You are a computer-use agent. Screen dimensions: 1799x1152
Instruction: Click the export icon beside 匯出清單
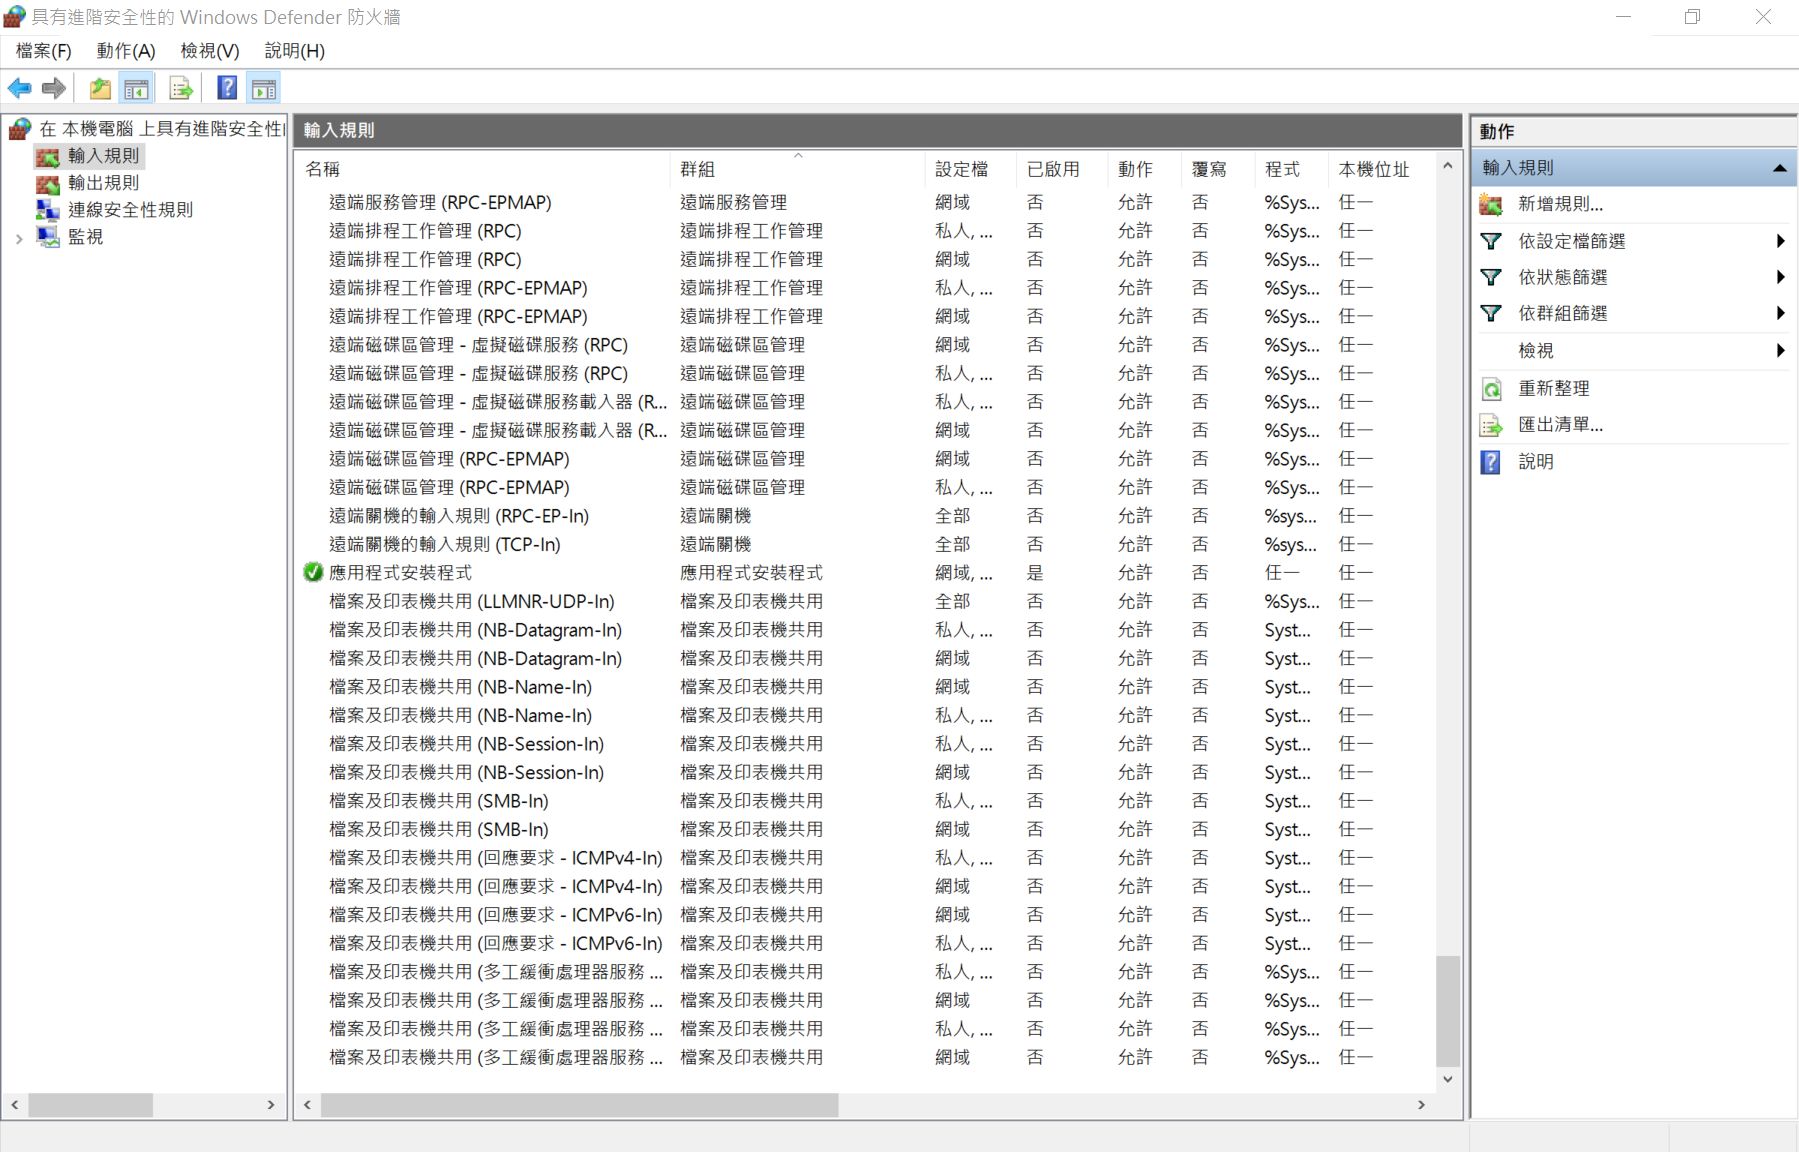1491,425
